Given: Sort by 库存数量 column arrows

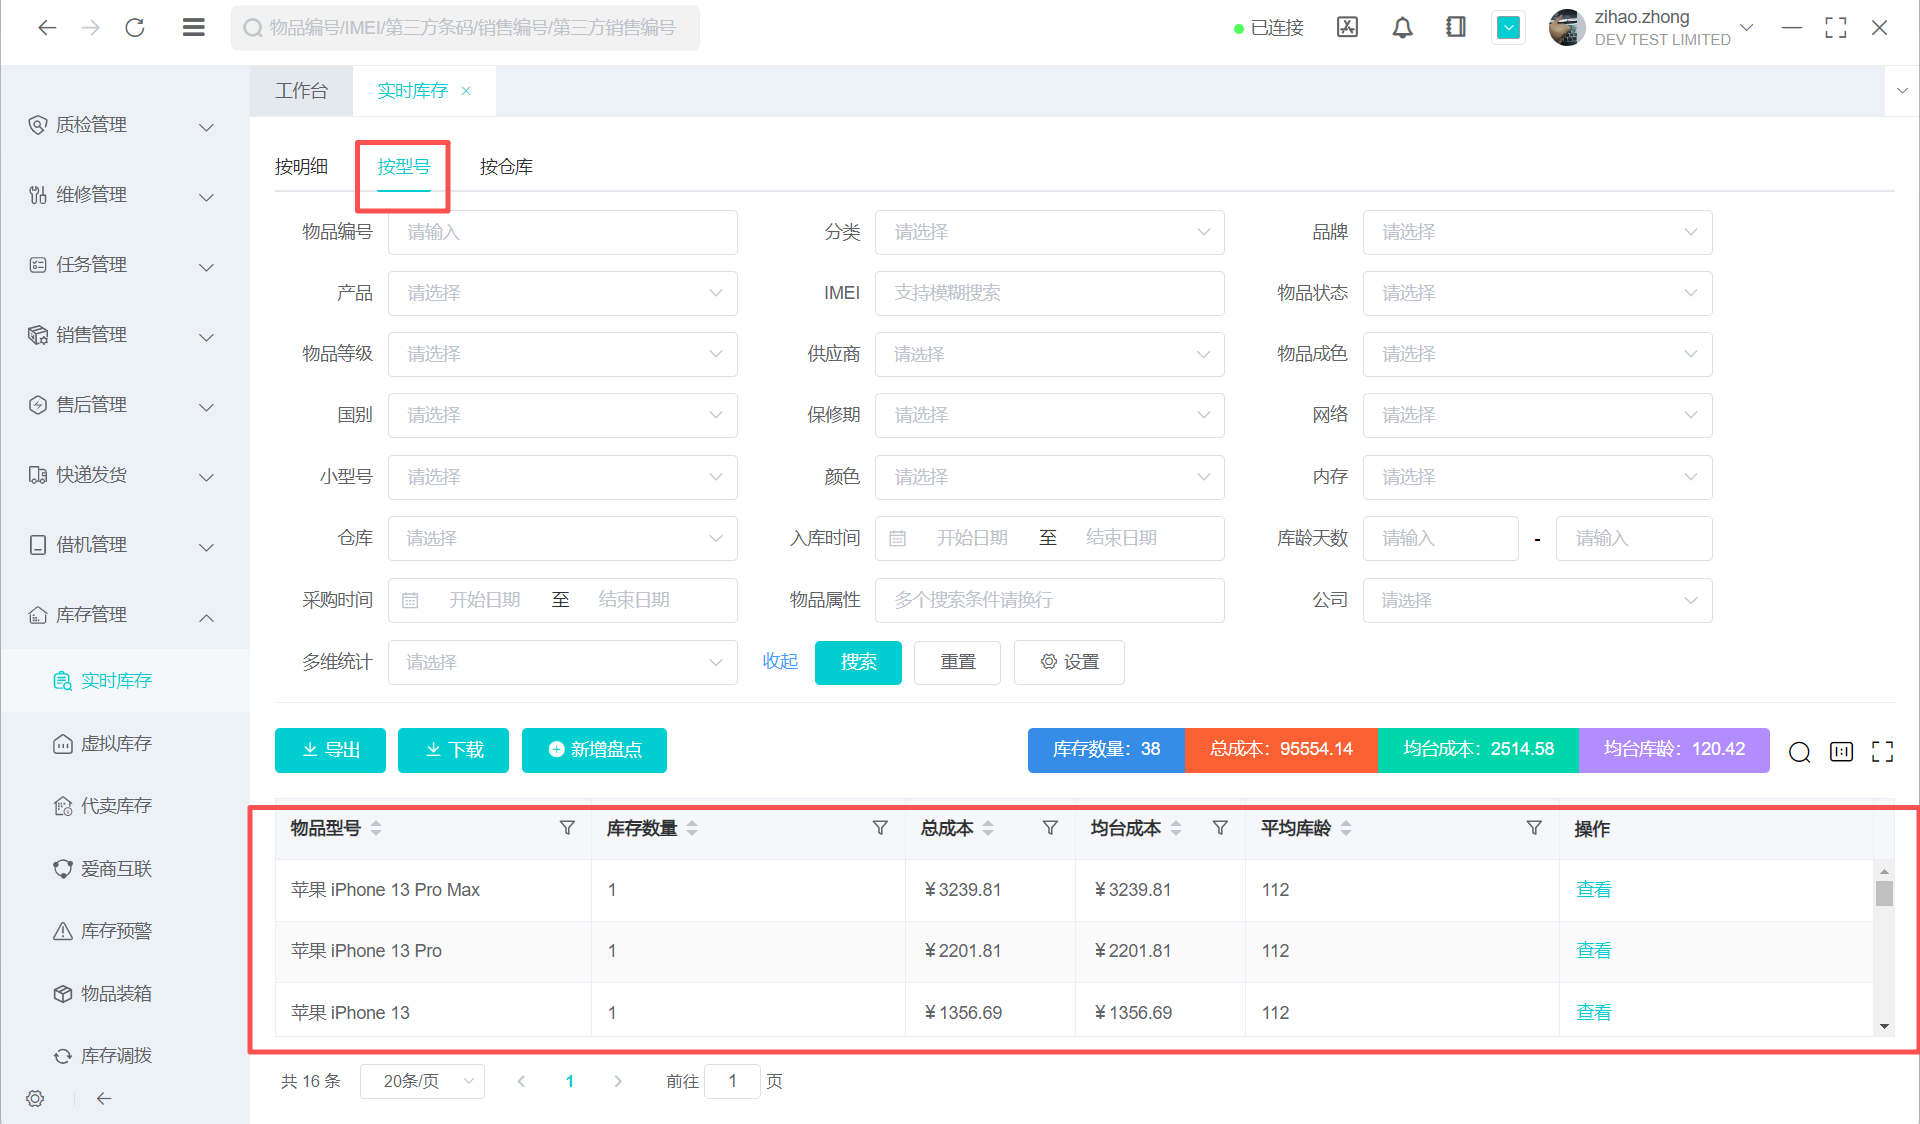Looking at the screenshot, I should coord(692,828).
